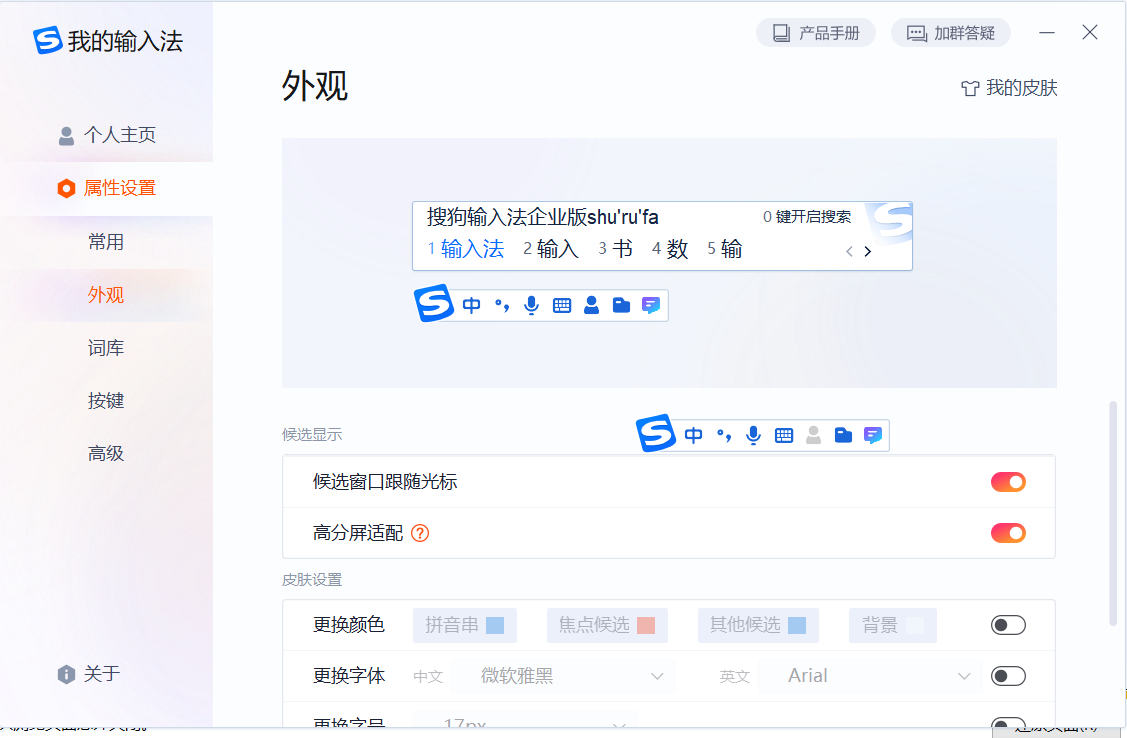Click the previous candidates page arrow

coord(850,252)
